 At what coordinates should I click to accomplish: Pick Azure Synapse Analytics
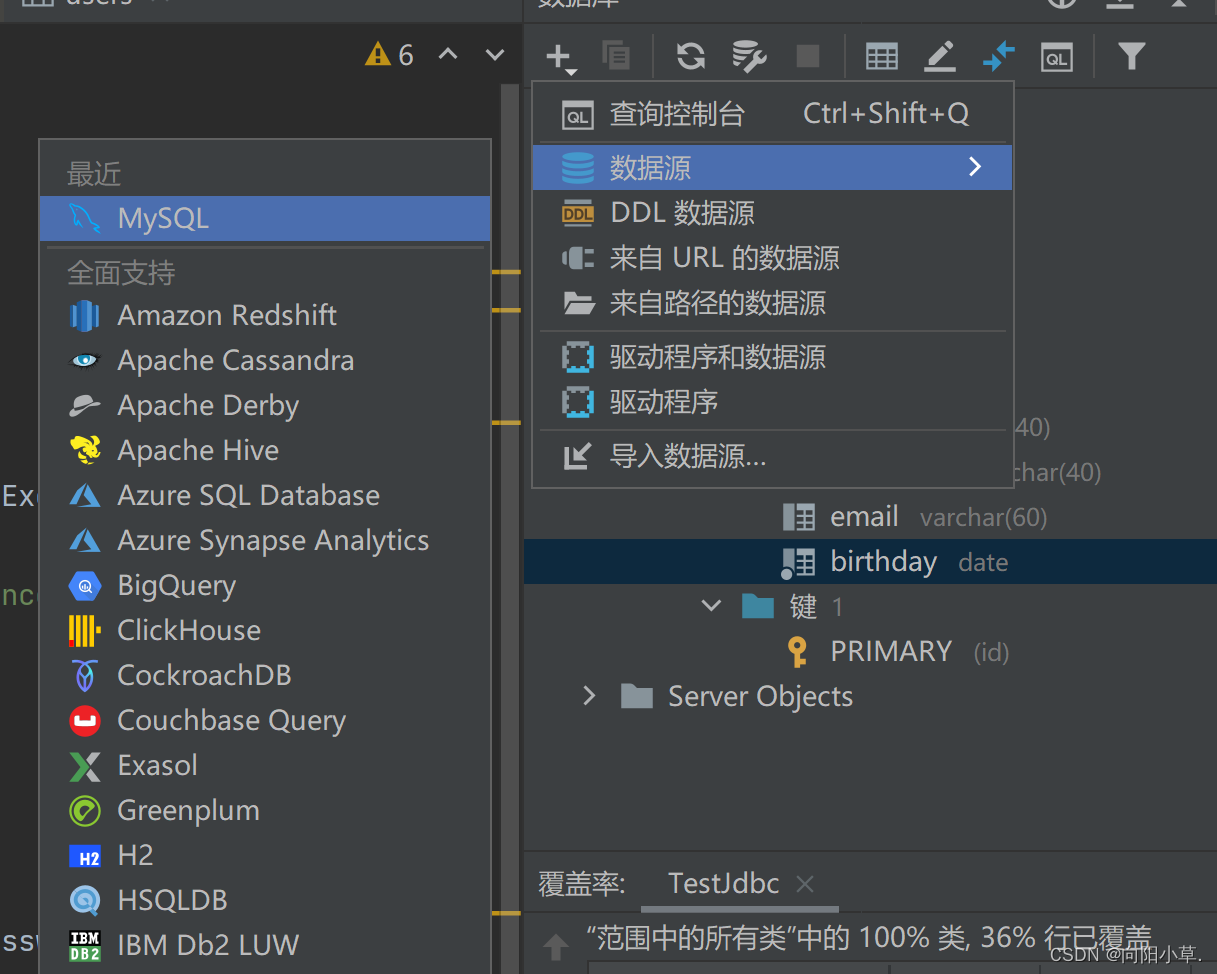265,540
